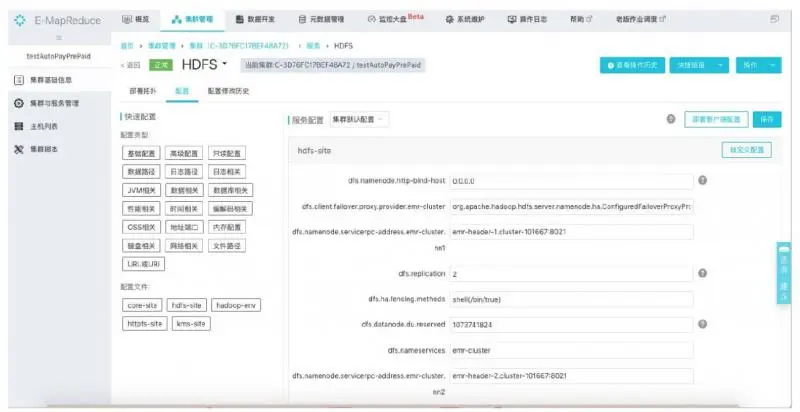The width and height of the screenshot is (800, 412).
Task: Toggle the 基础配置 filter tag
Action: pyautogui.click(x=141, y=153)
